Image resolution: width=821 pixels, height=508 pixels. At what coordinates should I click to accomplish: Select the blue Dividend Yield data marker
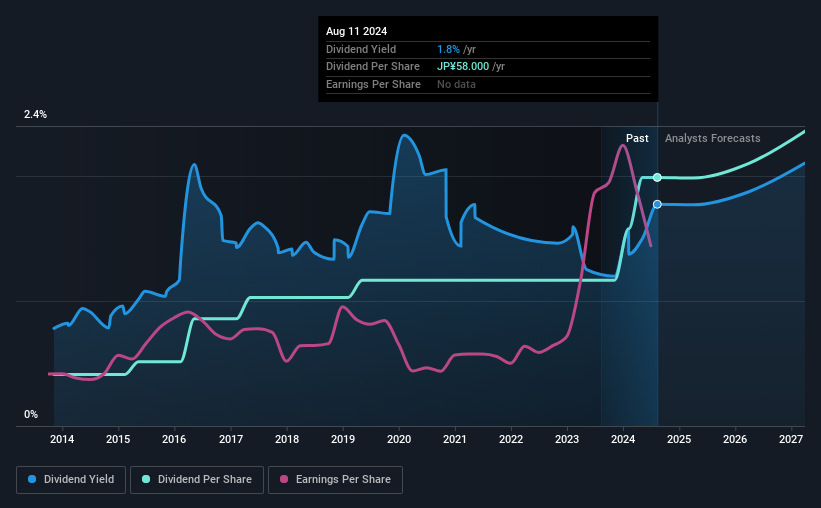657,204
